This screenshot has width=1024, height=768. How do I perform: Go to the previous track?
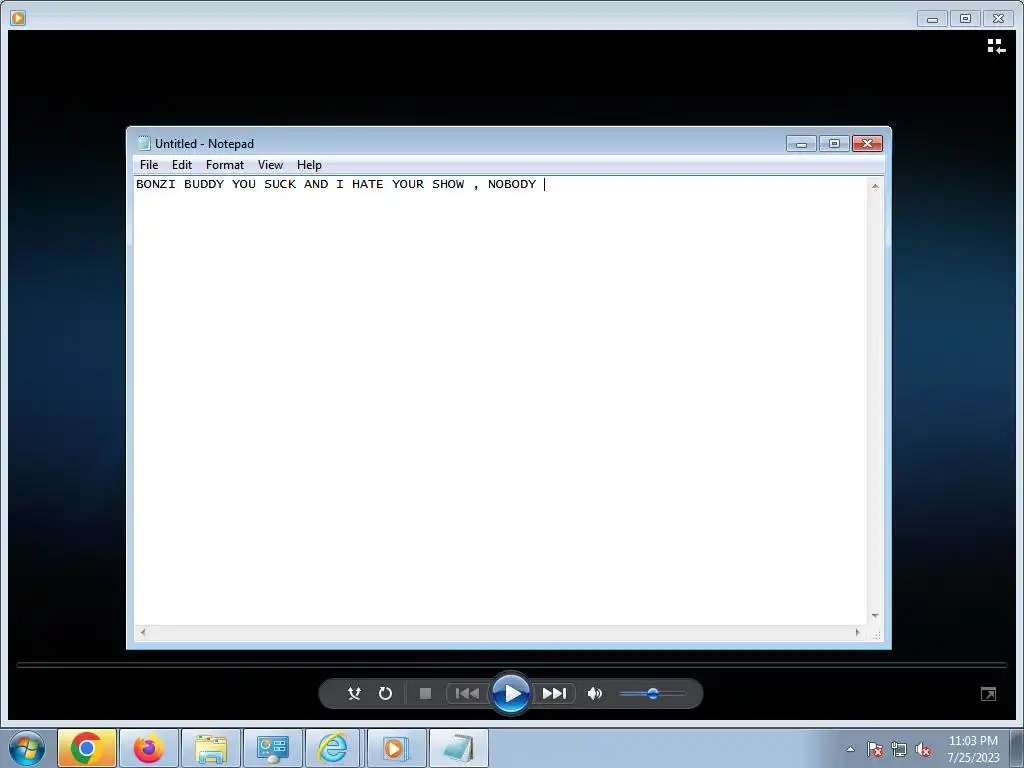click(467, 694)
